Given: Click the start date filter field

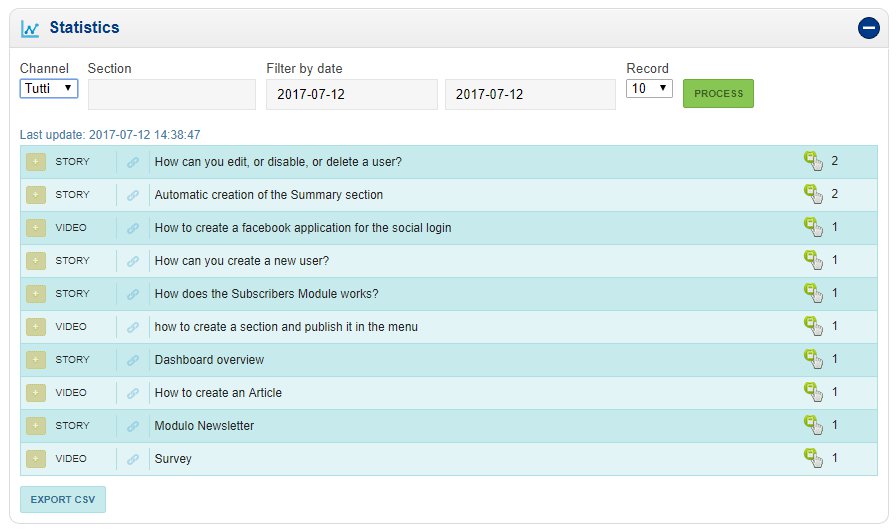Looking at the screenshot, I should [351, 95].
